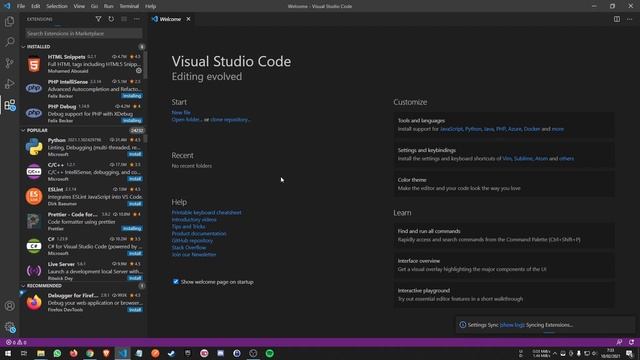Open the Python extension entry
This screenshot has width=640, height=360.
(x=84, y=147)
